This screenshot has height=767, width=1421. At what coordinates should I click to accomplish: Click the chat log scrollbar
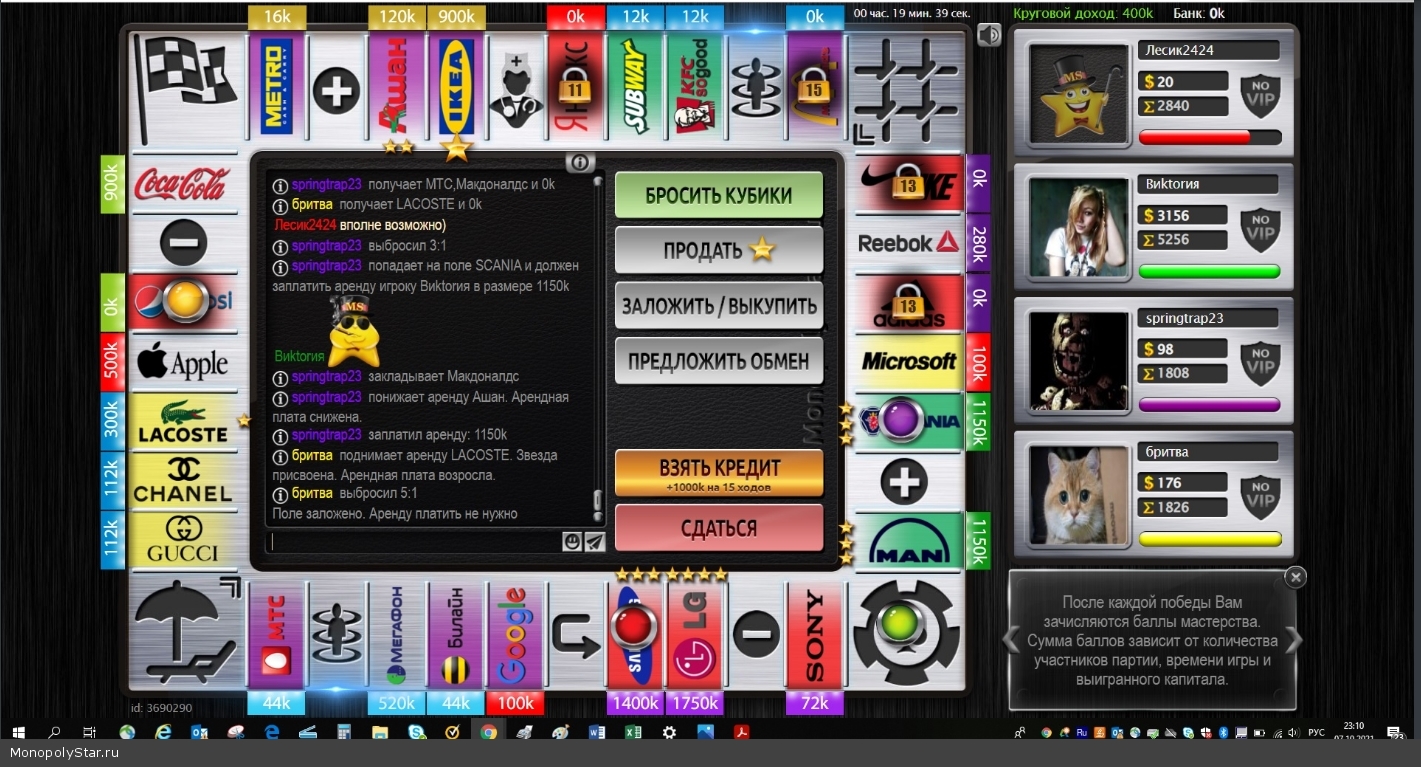pyautogui.click(x=598, y=350)
